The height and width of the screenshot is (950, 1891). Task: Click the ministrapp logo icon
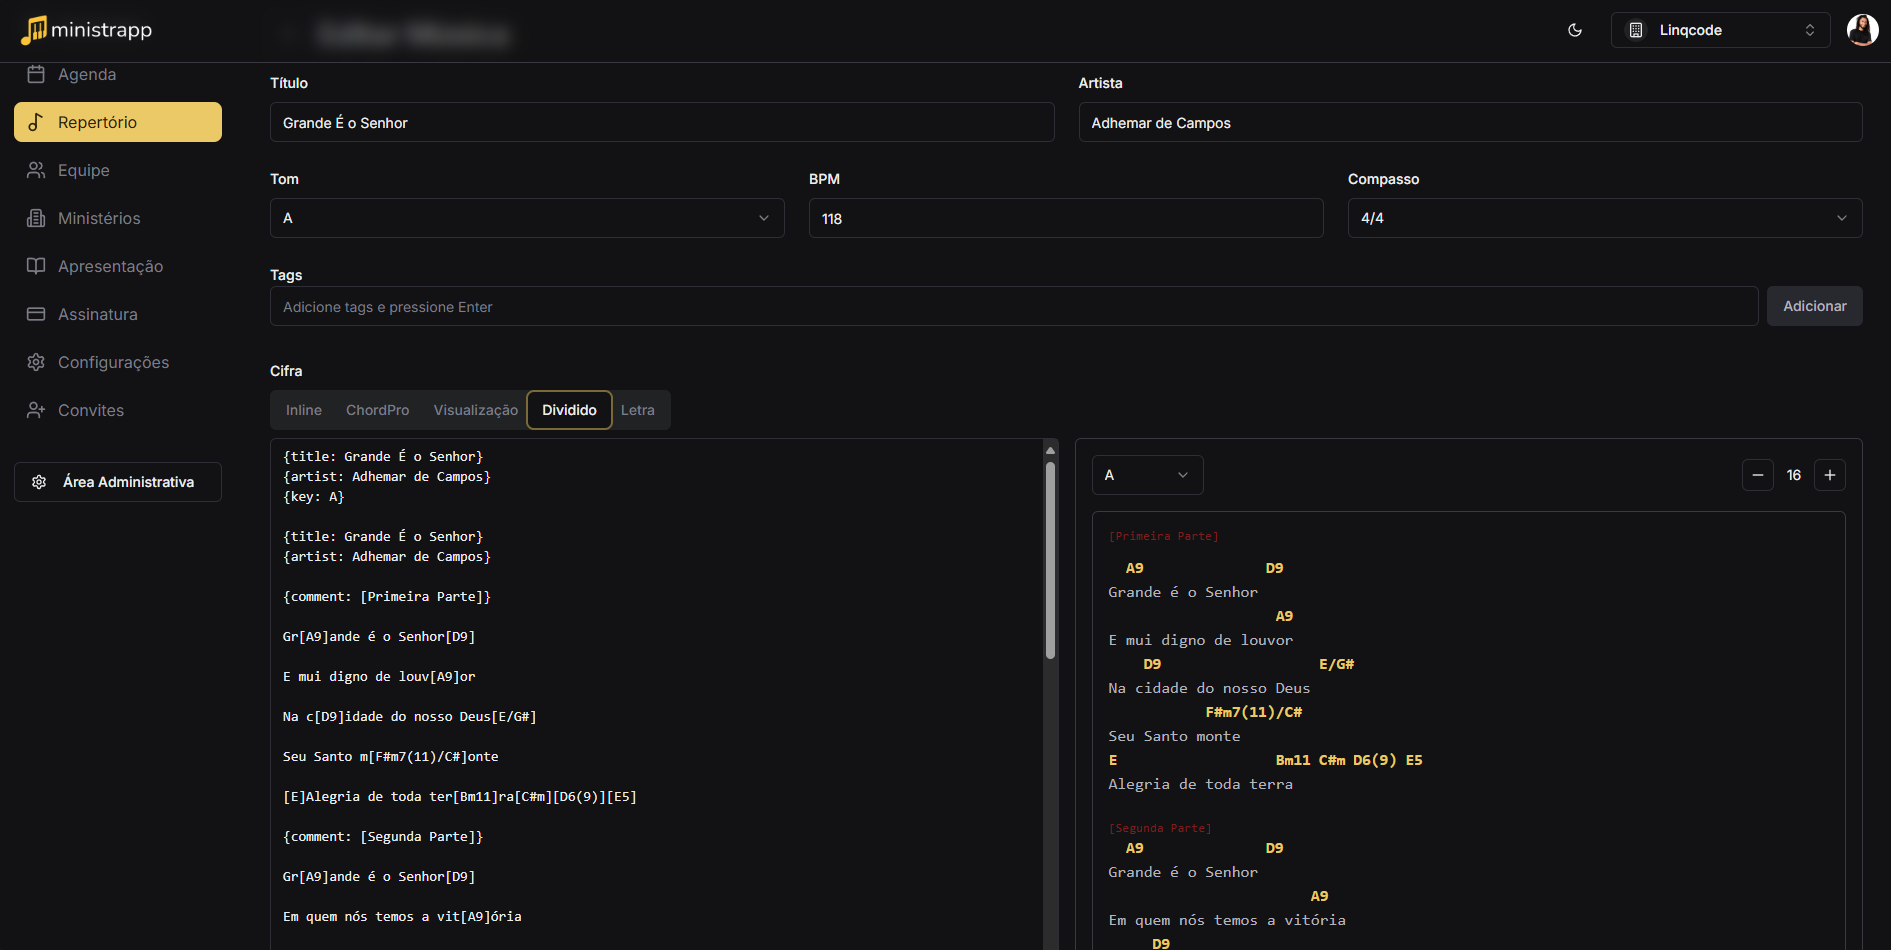(34, 30)
